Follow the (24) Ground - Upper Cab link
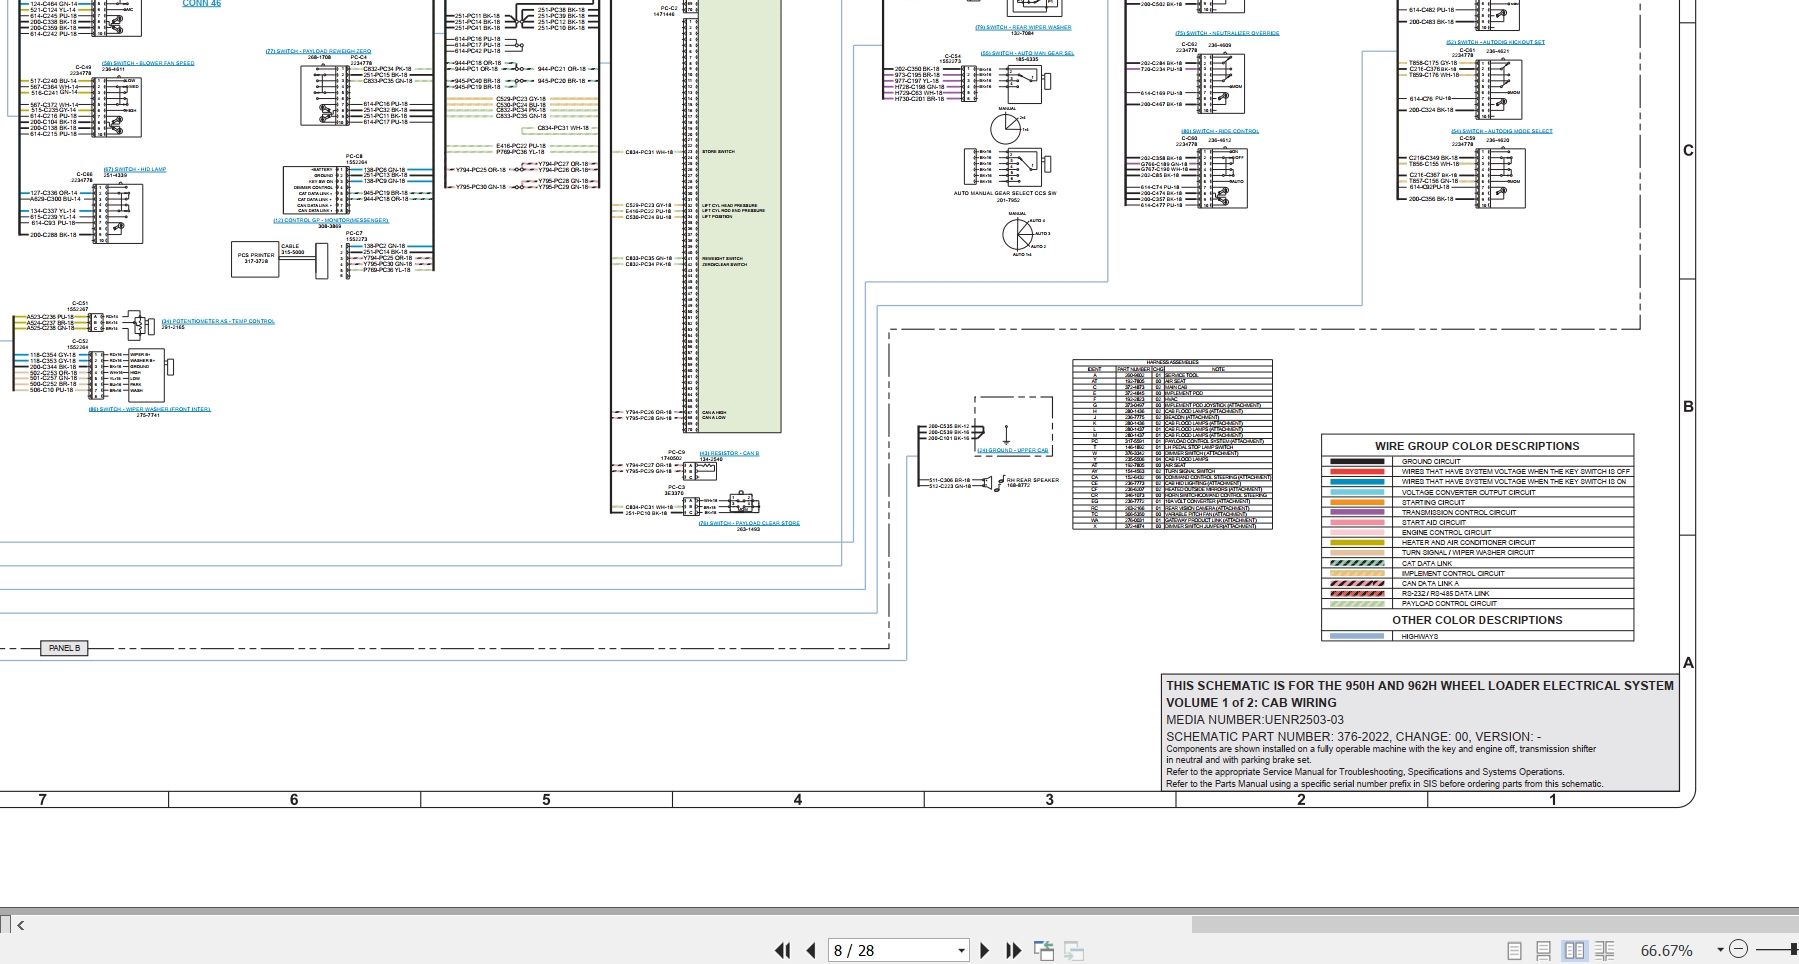 pyautogui.click(x=1013, y=450)
